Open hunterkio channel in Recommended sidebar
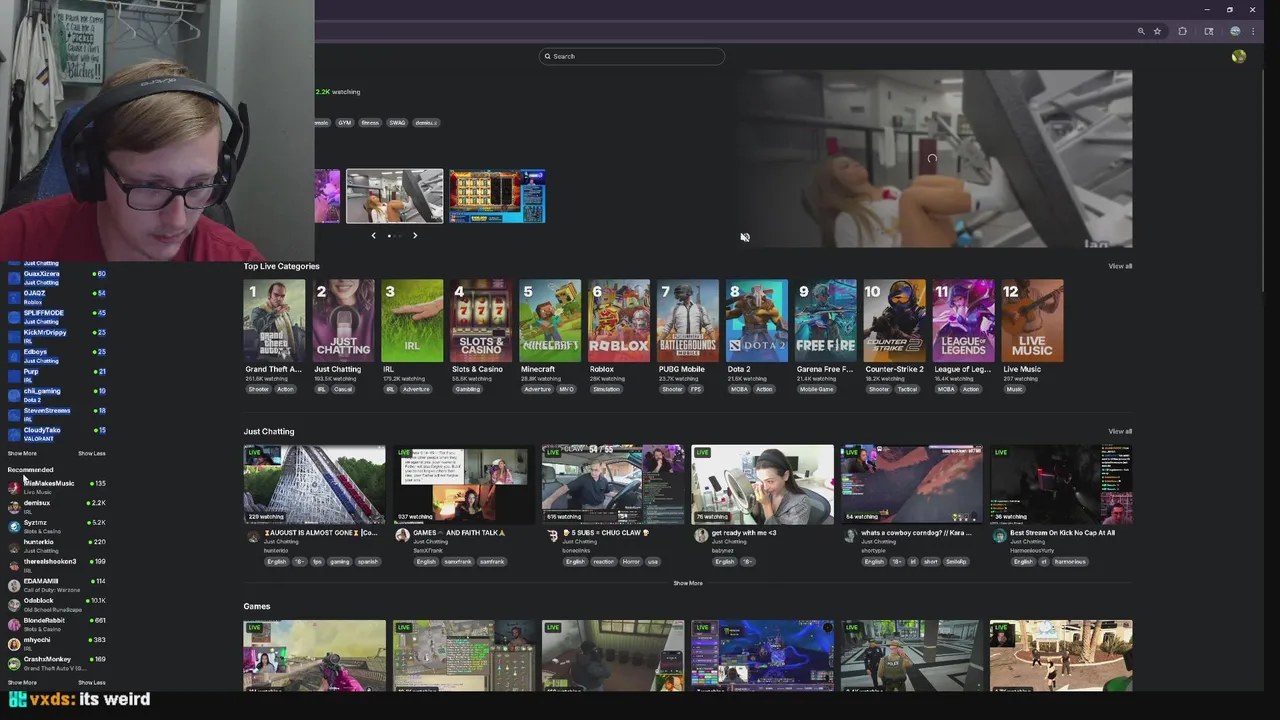This screenshot has height=720, width=1280. (57, 545)
